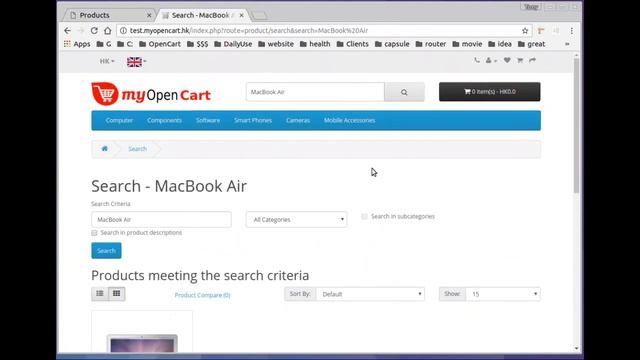Switch to list view icon
Screen dimensions: 640x360
(100, 293)
